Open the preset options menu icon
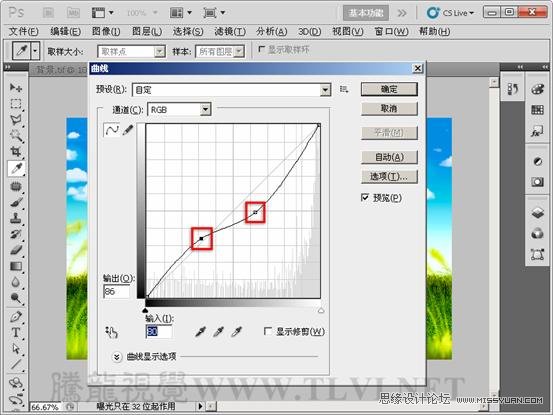This screenshot has height=415, width=553. (x=344, y=90)
